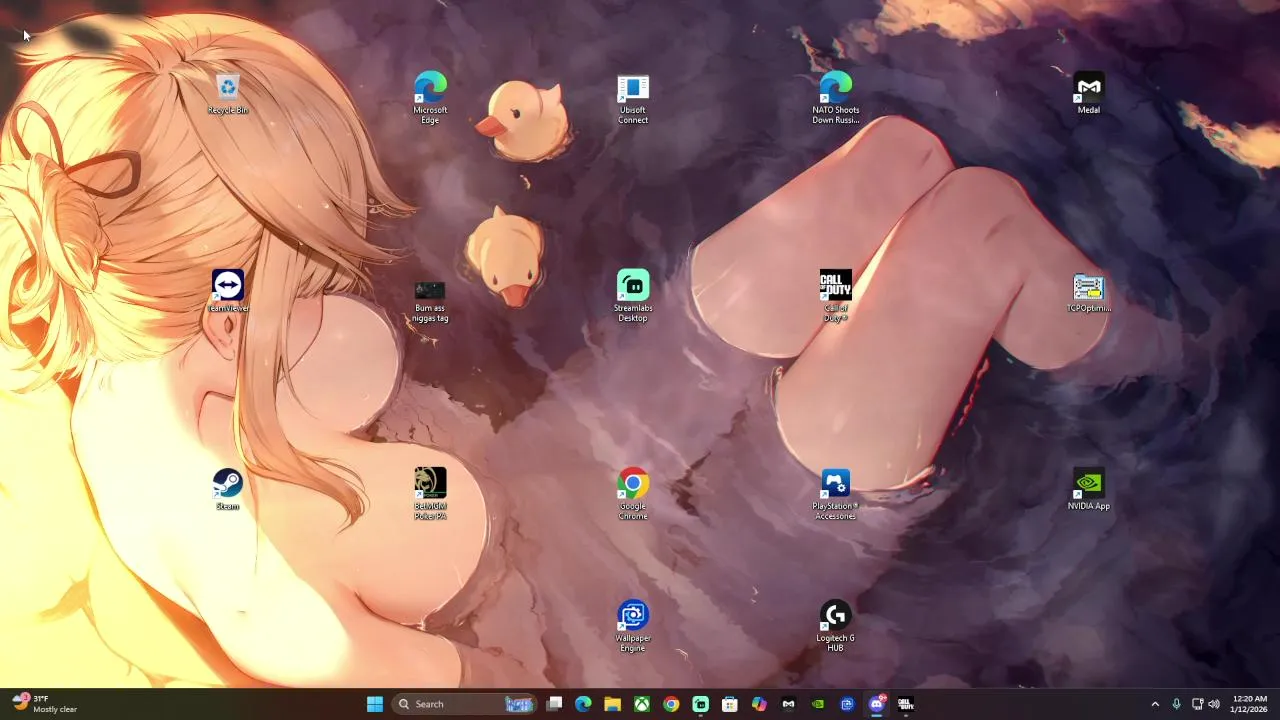Select the BetMGM Poker PA shortcut
The image size is (1280, 720).
(430, 494)
